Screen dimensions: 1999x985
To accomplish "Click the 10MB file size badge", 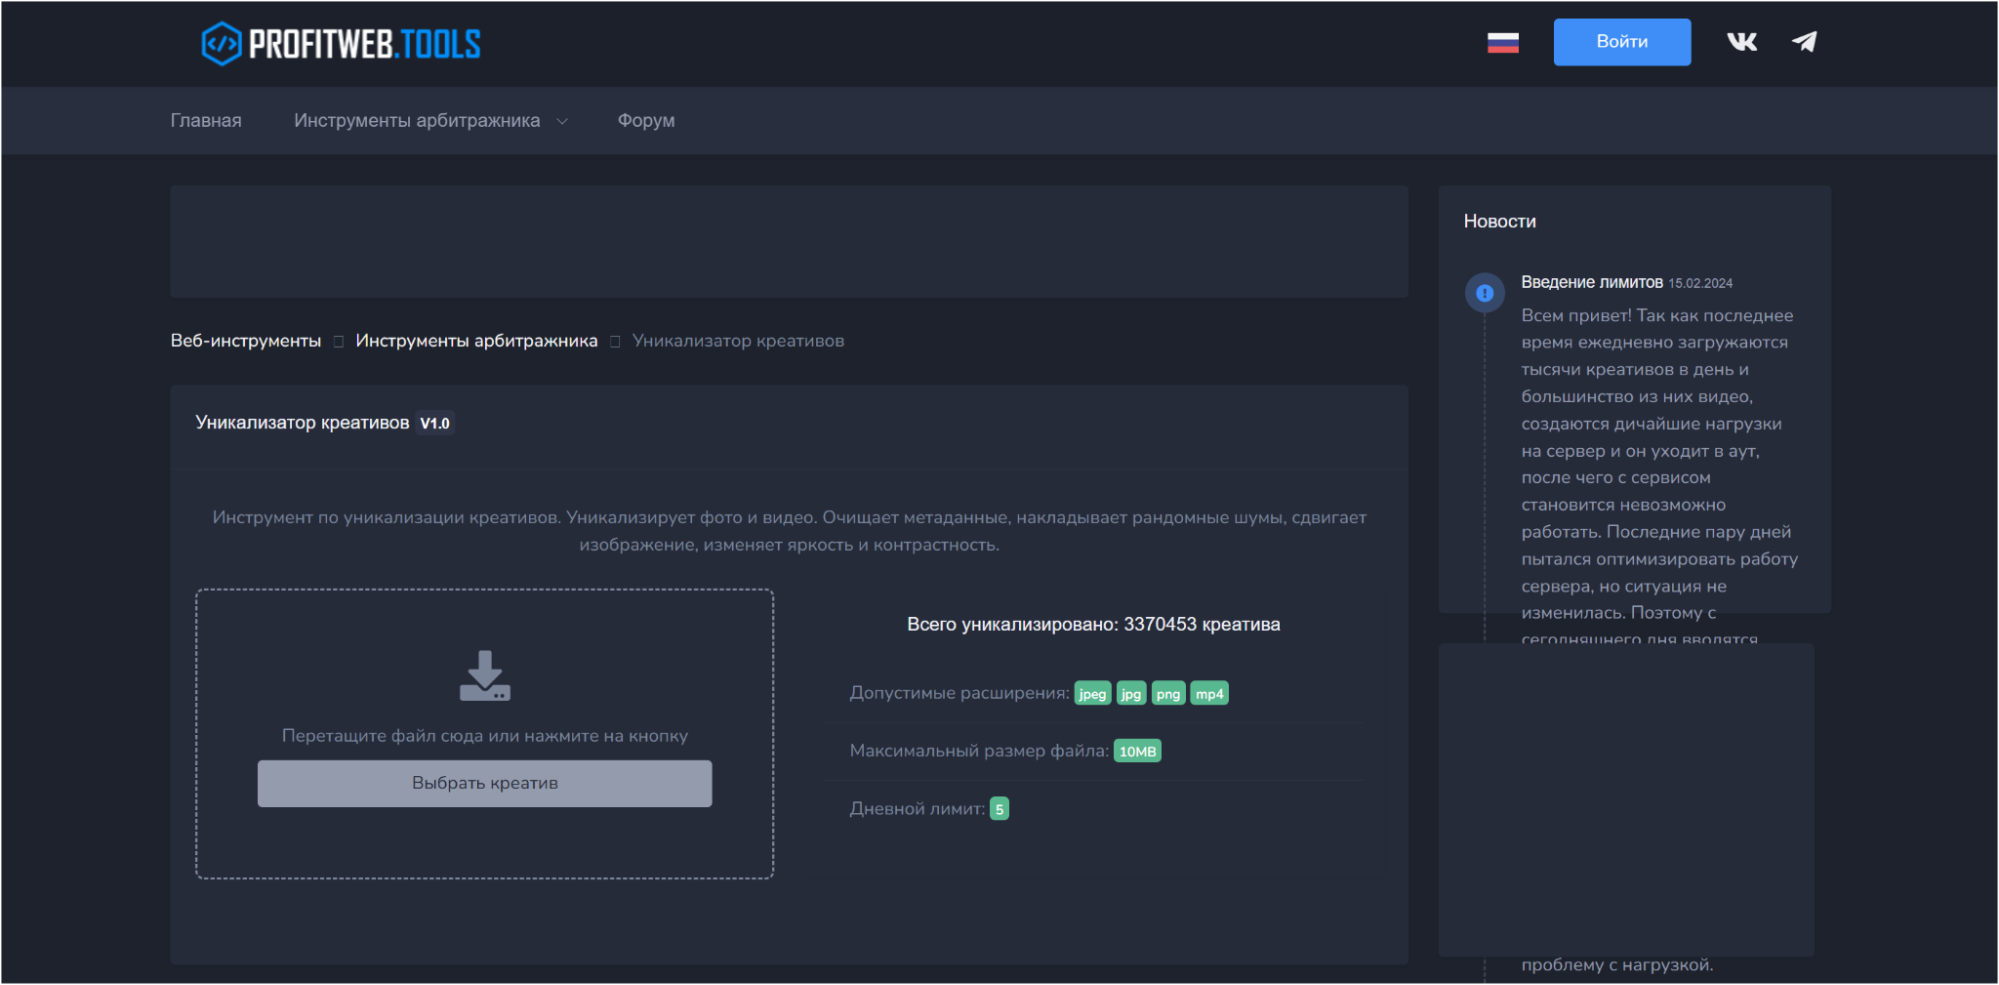I will coord(1137,752).
